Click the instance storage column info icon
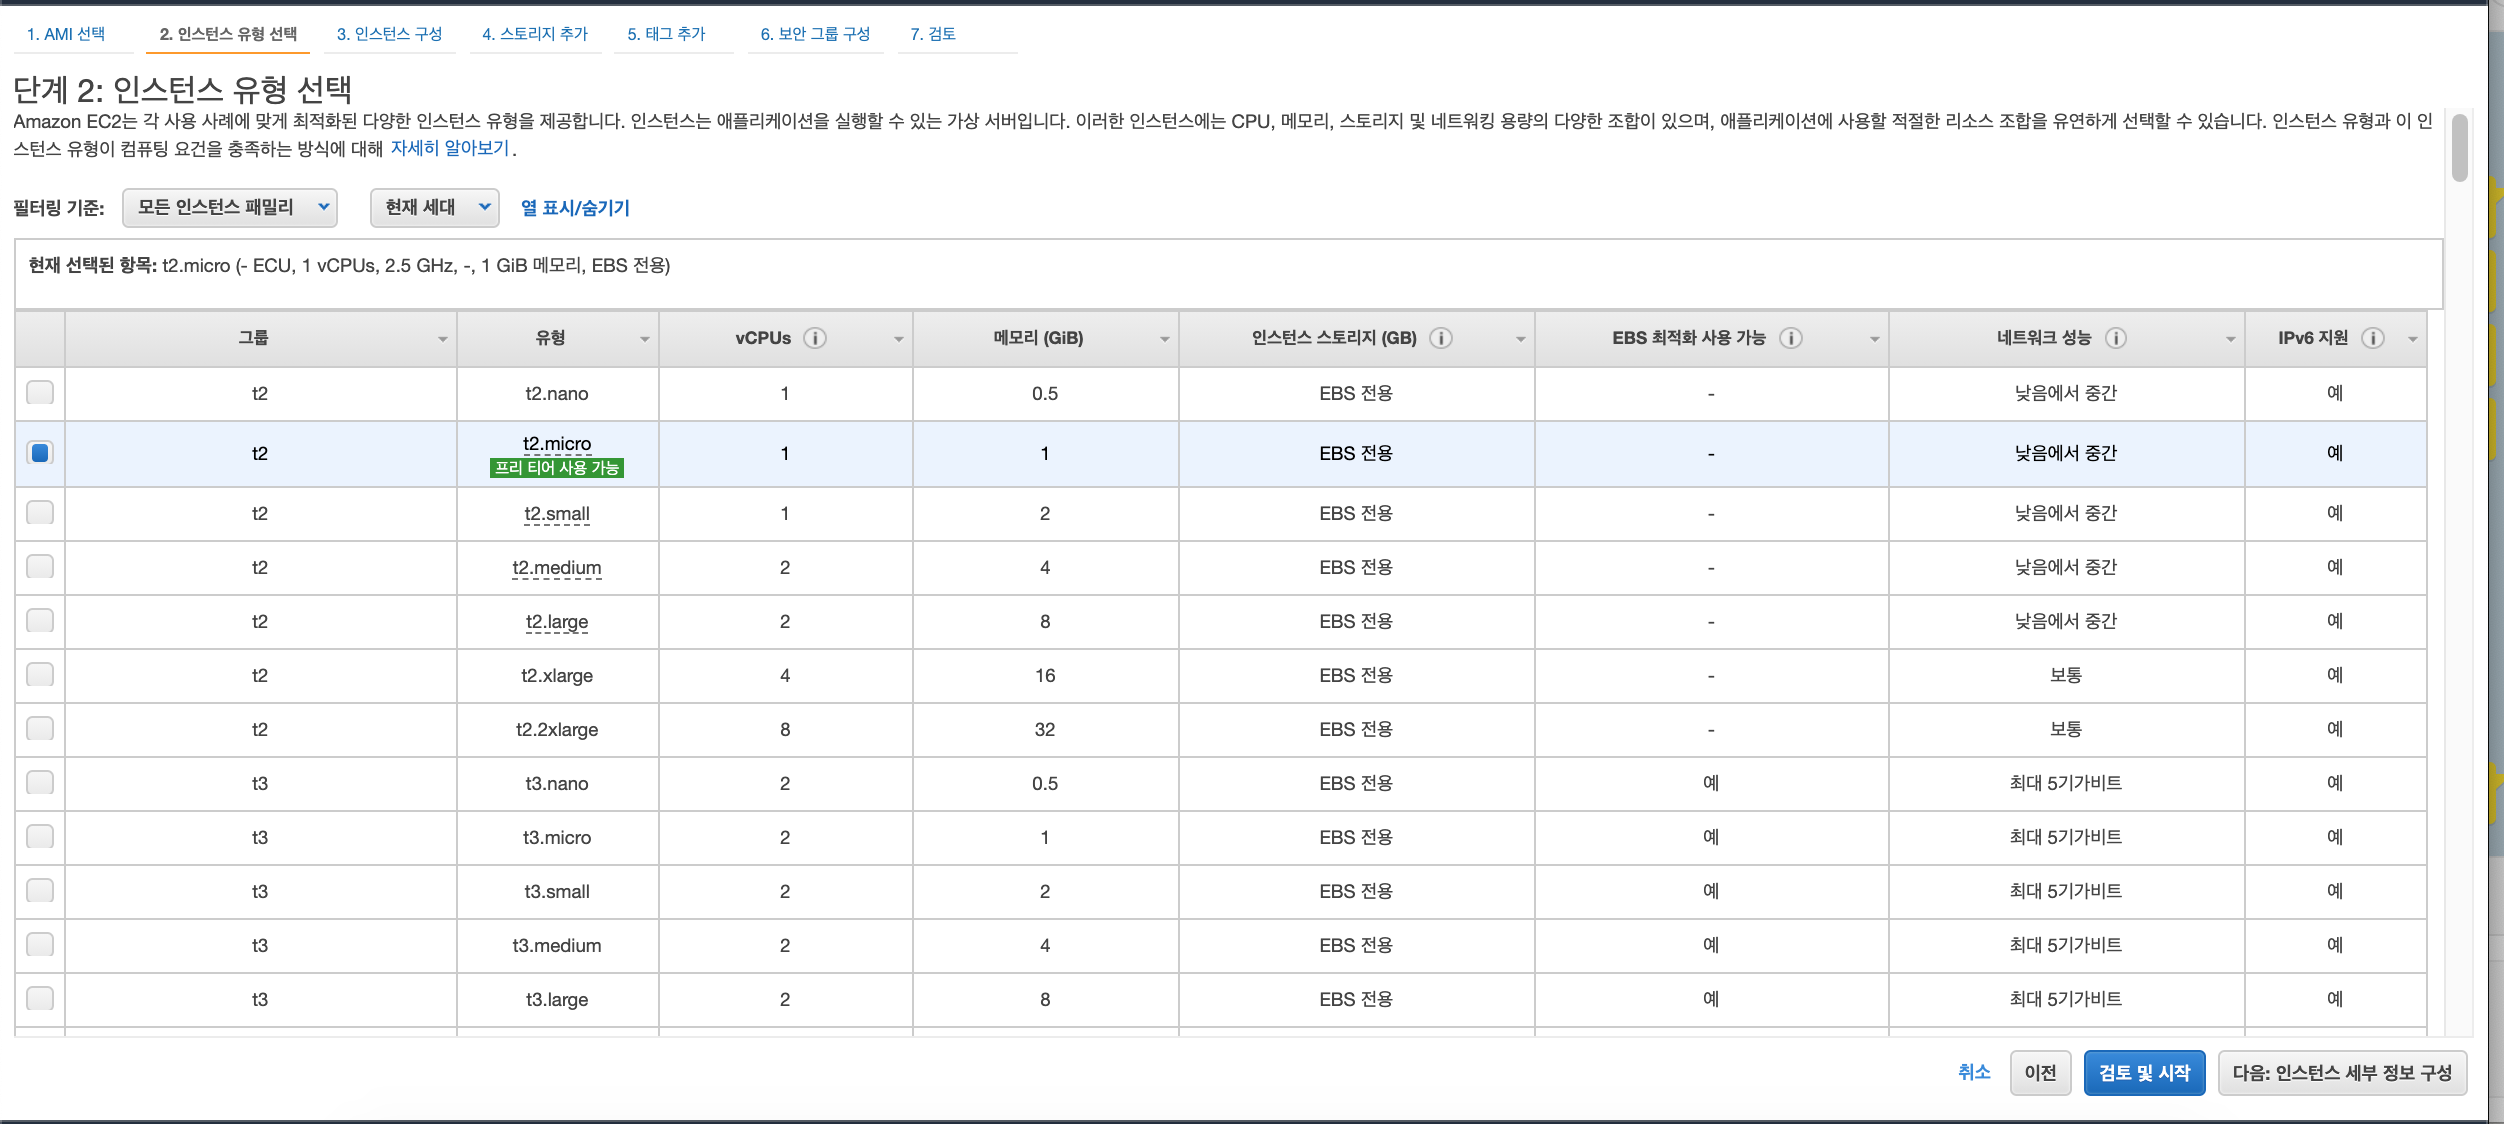The image size is (2504, 1124). click(x=1441, y=338)
